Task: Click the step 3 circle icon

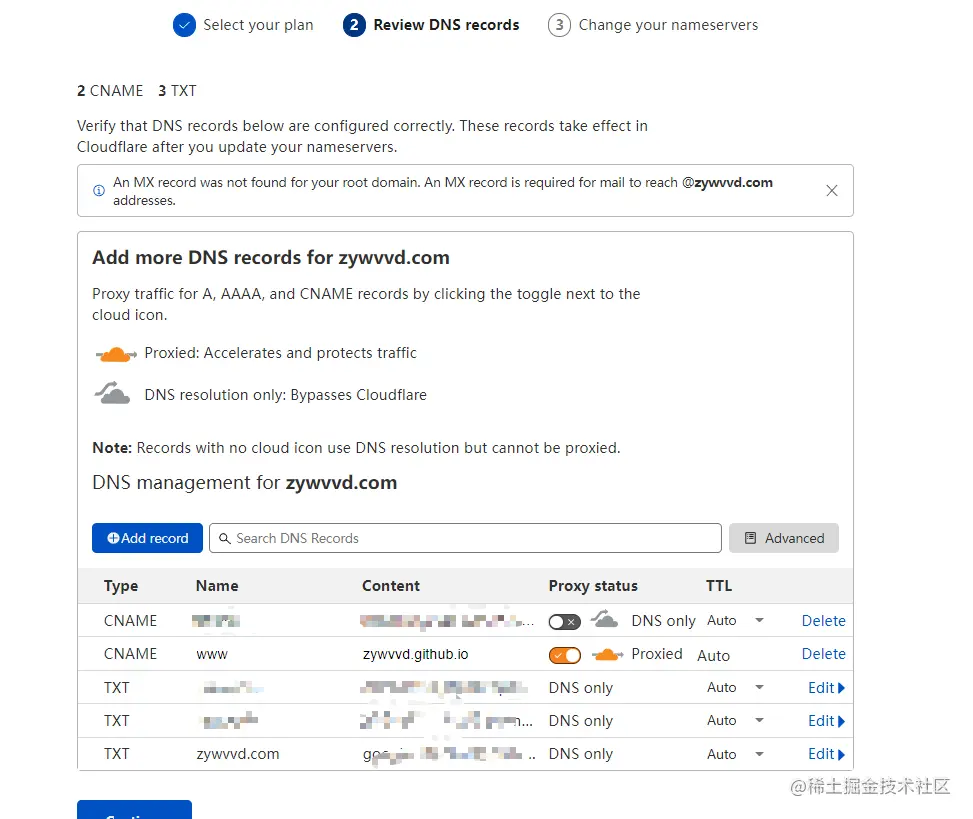Action: point(559,25)
